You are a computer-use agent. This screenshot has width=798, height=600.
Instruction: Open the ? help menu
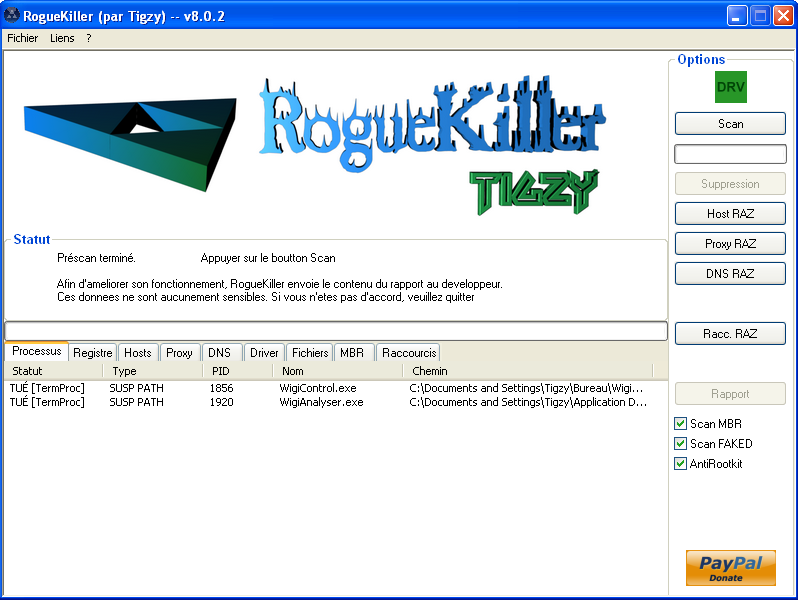click(88, 38)
